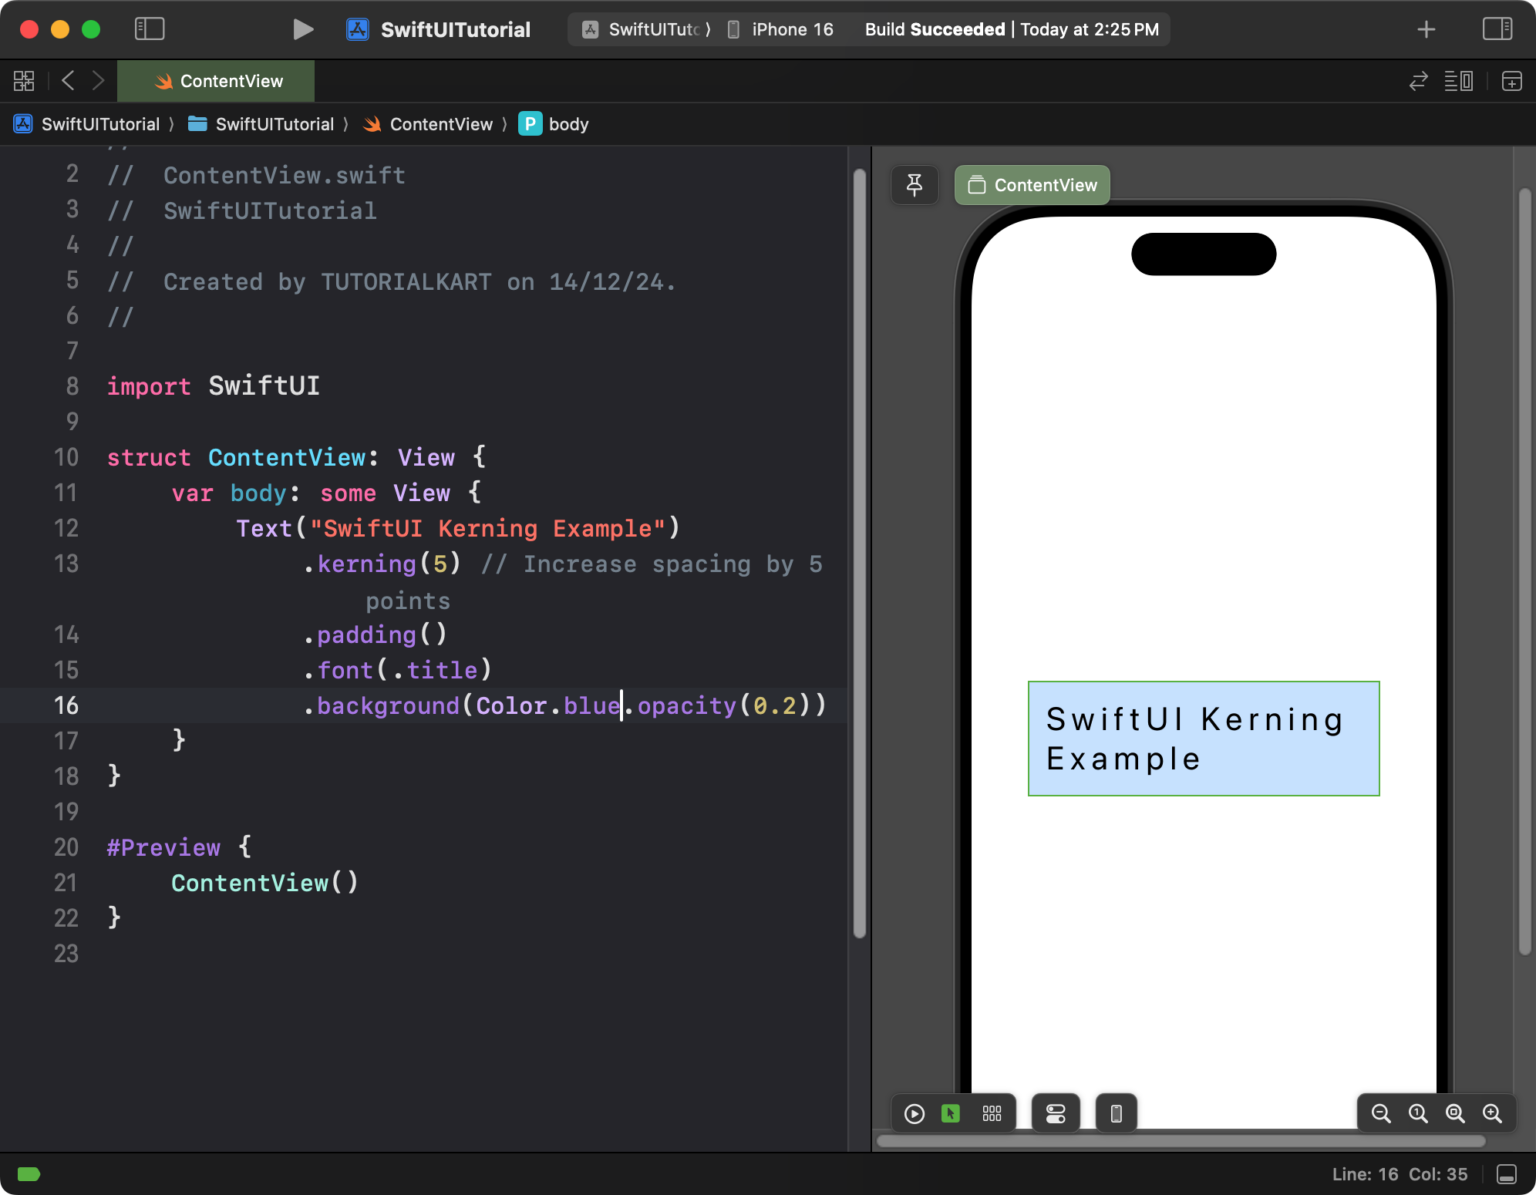Pin the ContentView preview
The width and height of the screenshot is (1536, 1195).
click(x=914, y=185)
